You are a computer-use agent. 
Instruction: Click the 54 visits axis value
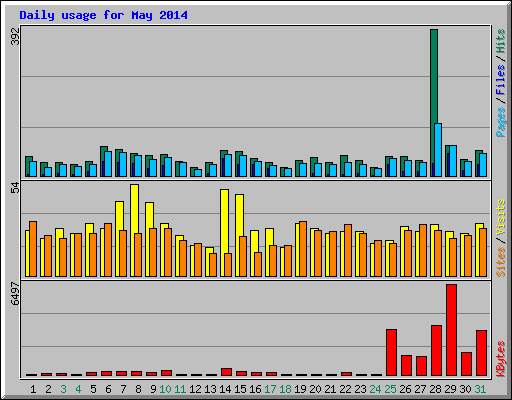pos(15,188)
